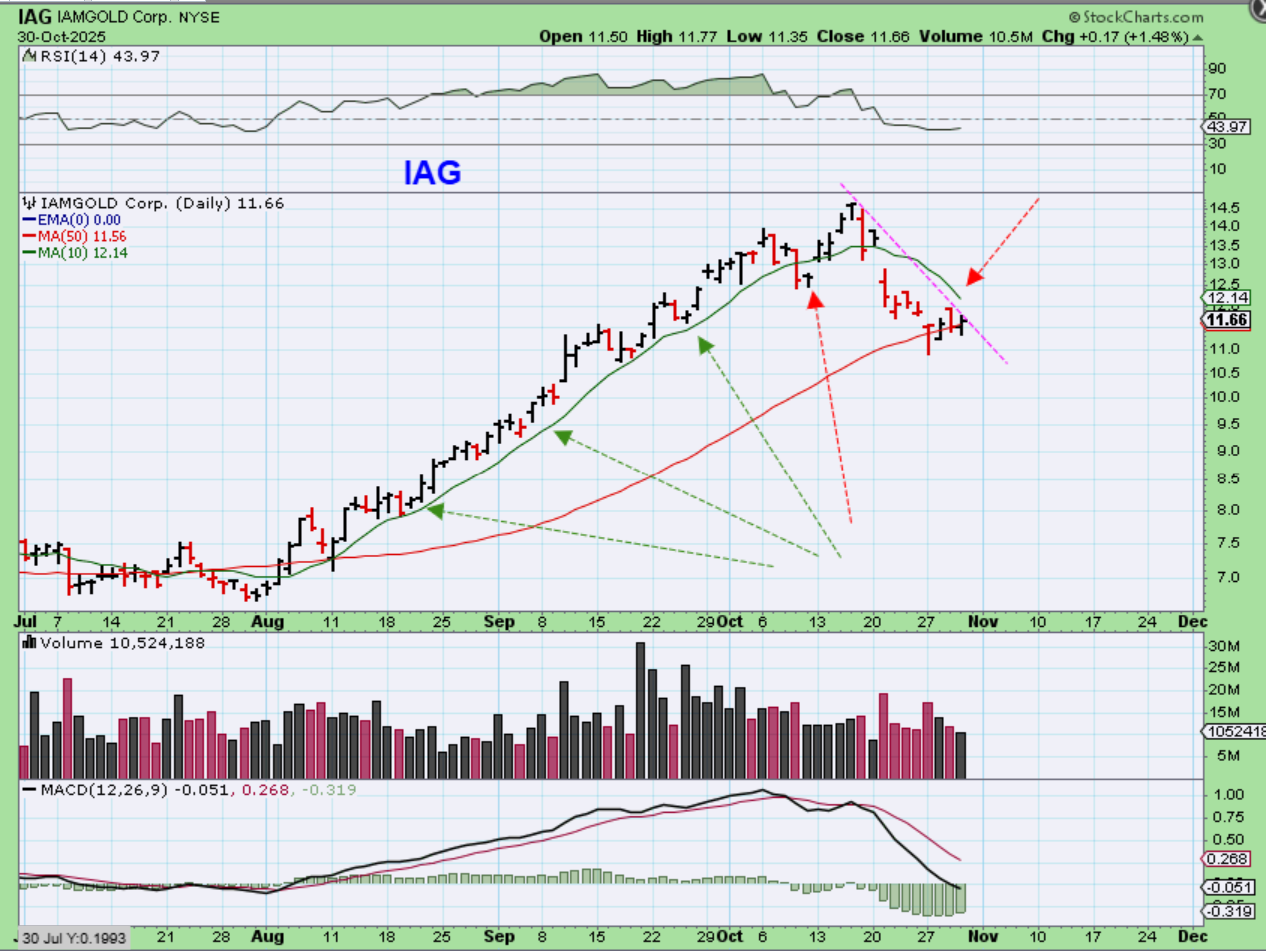Click the 'MA(50) 11.56' legend entry
This screenshot has height=951, width=1266.
[82, 237]
